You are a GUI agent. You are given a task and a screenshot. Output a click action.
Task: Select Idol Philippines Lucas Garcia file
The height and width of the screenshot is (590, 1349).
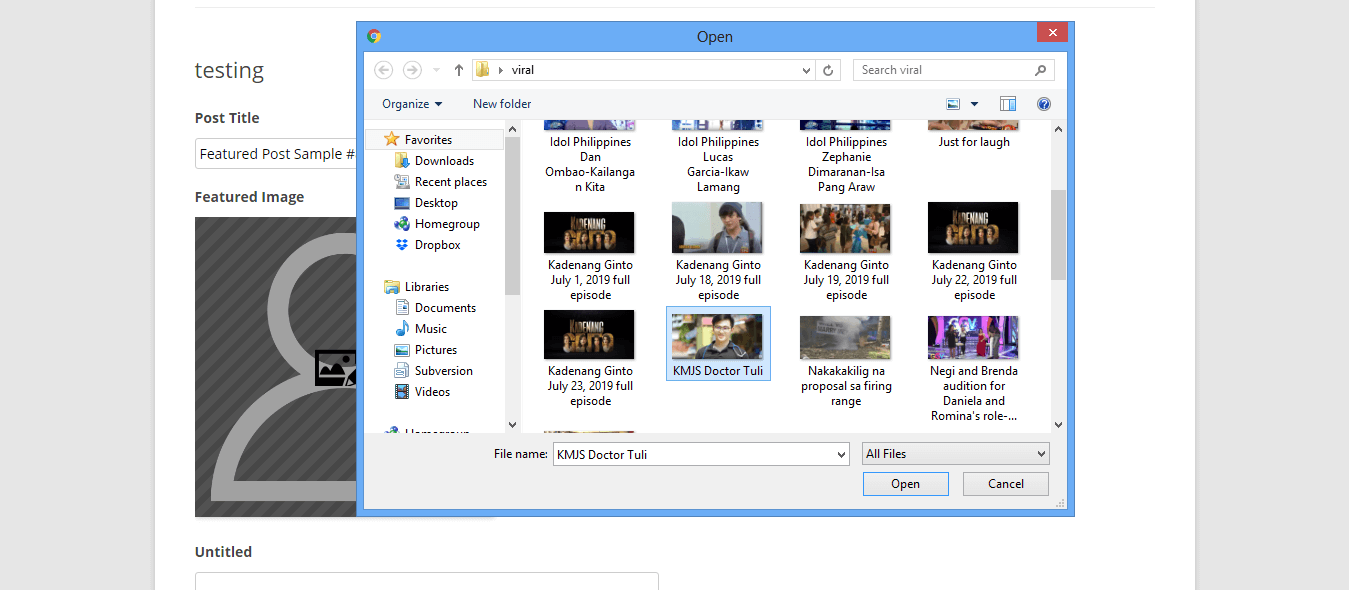(x=718, y=158)
